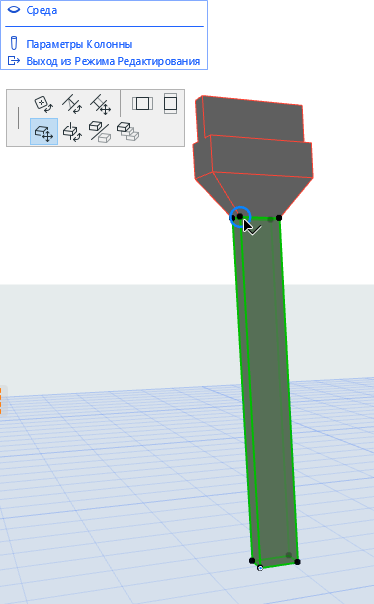Click the Mirror element pet palette icon
The image size is (374, 604).
pos(100,132)
